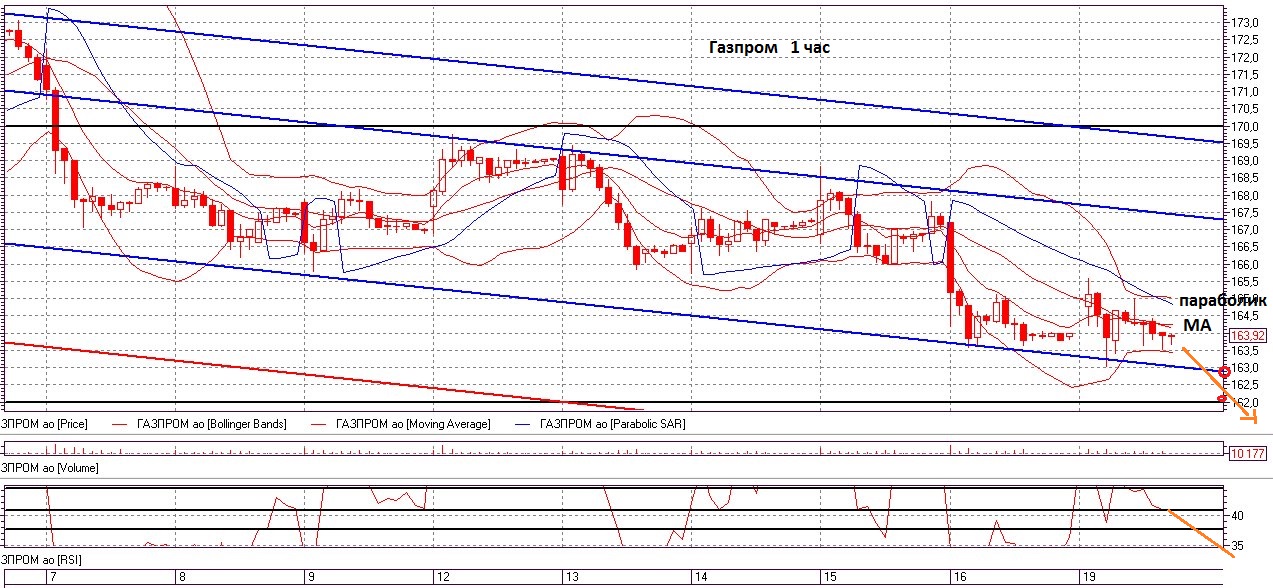Click the 167,0 price axis label
The height and width of the screenshot is (588, 1273).
click(1246, 230)
